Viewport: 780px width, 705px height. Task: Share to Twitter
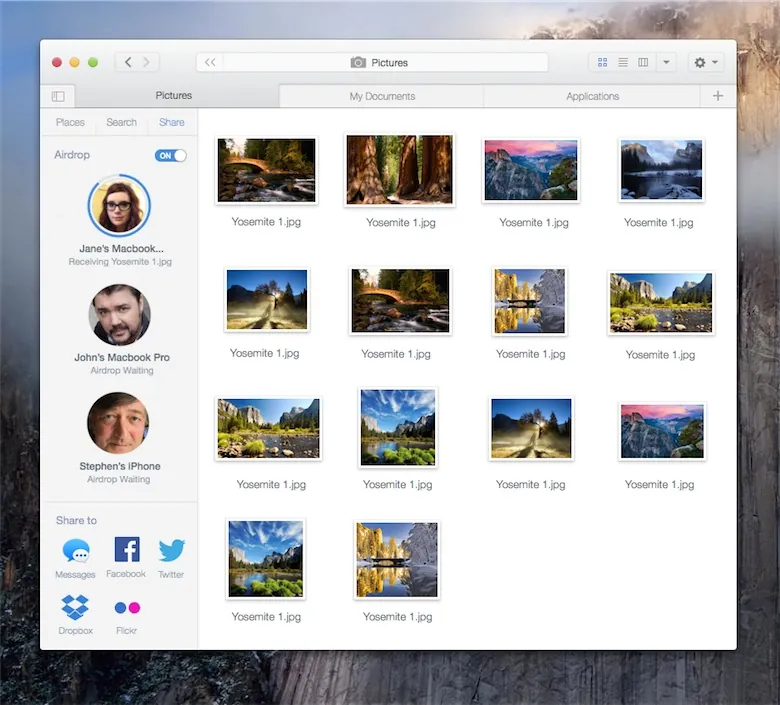click(171, 558)
